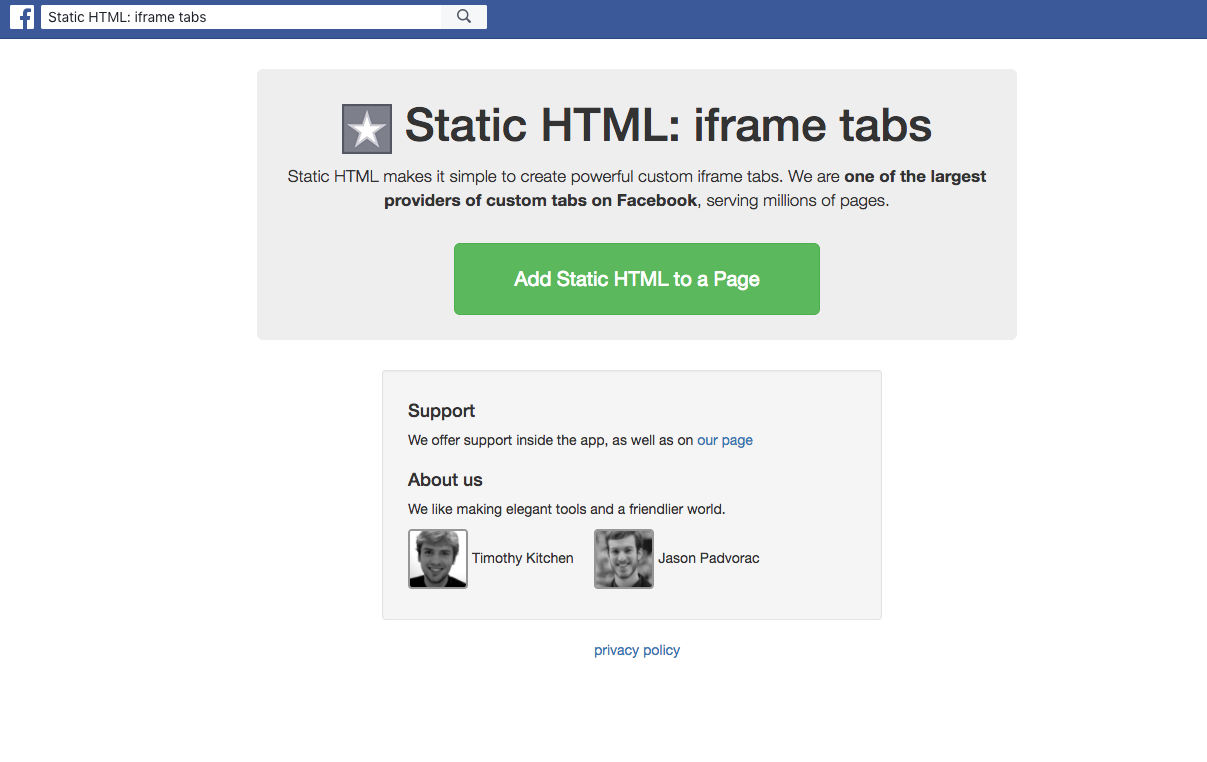
Task: Click the name Jason Padvorac
Action: click(x=709, y=558)
